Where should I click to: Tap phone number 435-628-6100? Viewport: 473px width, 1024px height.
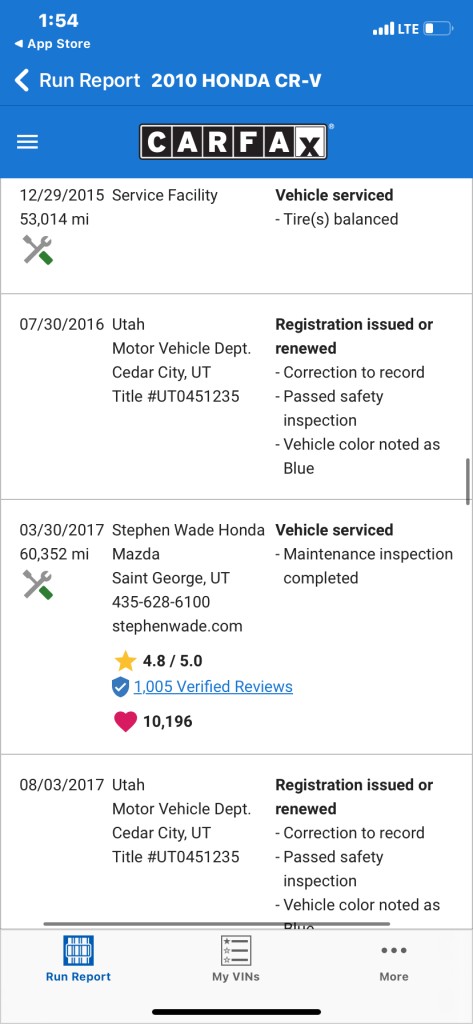coord(161,602)
